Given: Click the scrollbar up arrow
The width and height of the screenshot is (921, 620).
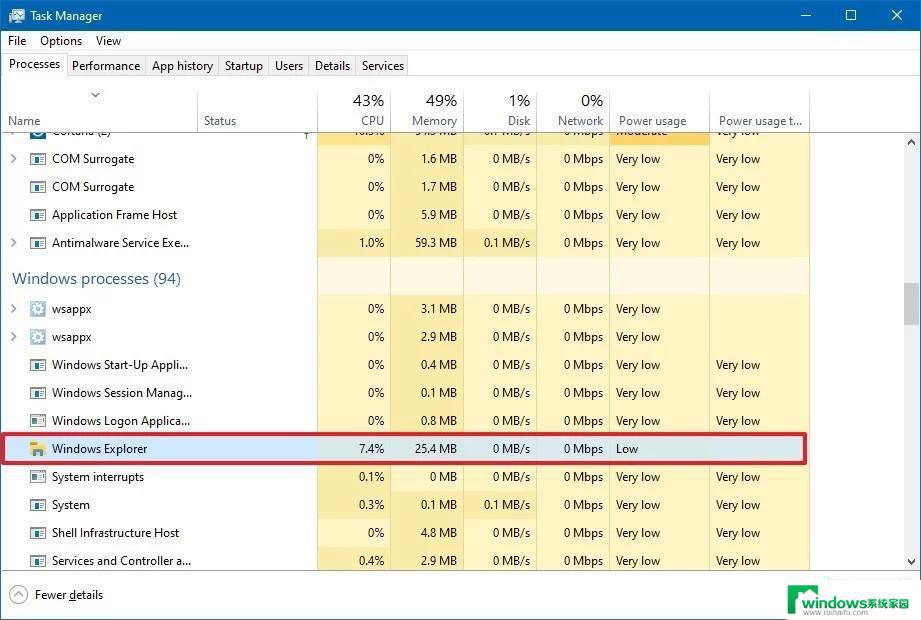Looking at the screenshot, I should (x=911, y=141).
